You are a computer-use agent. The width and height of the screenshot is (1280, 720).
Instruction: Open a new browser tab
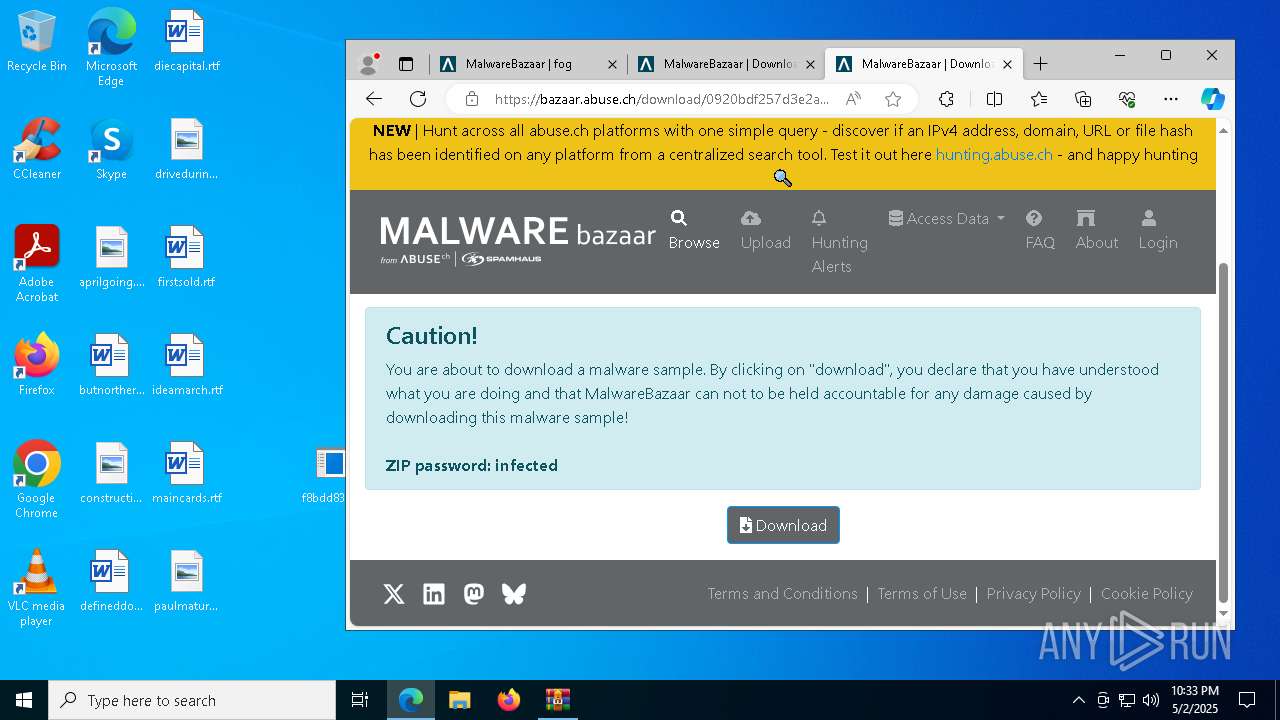(1041, 64)
